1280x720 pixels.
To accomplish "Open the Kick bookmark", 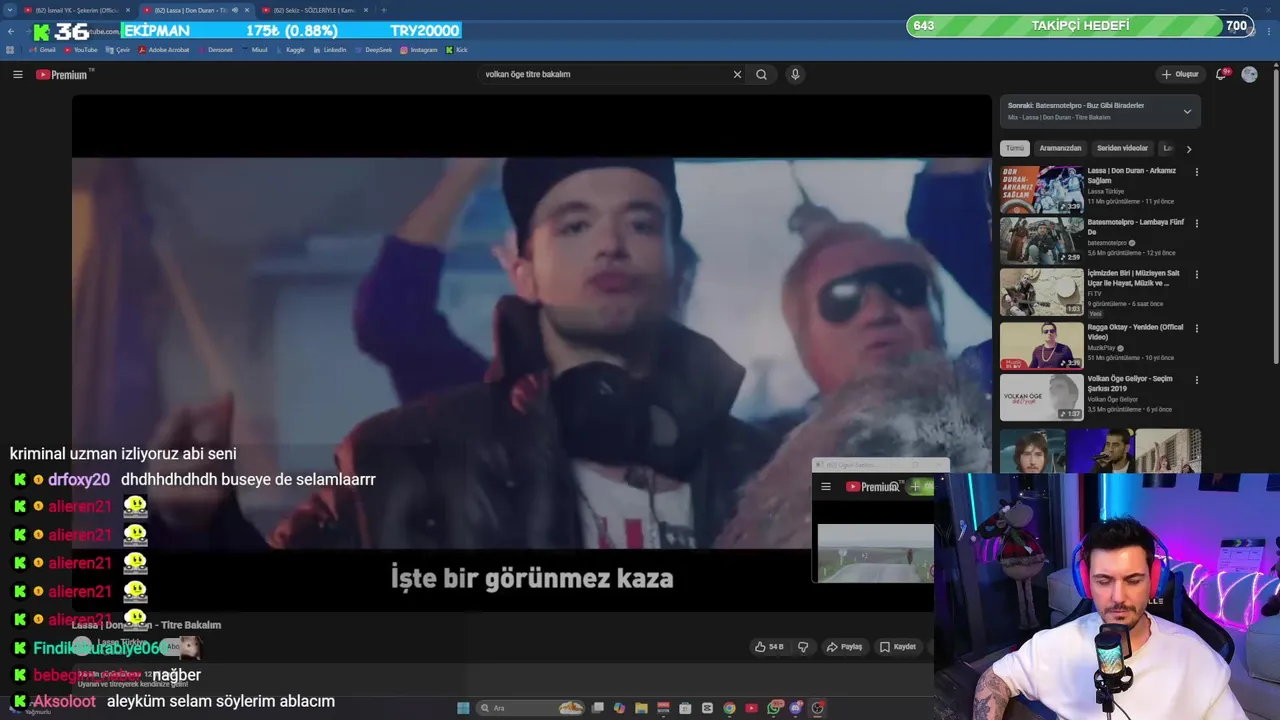I will [457, 49].
